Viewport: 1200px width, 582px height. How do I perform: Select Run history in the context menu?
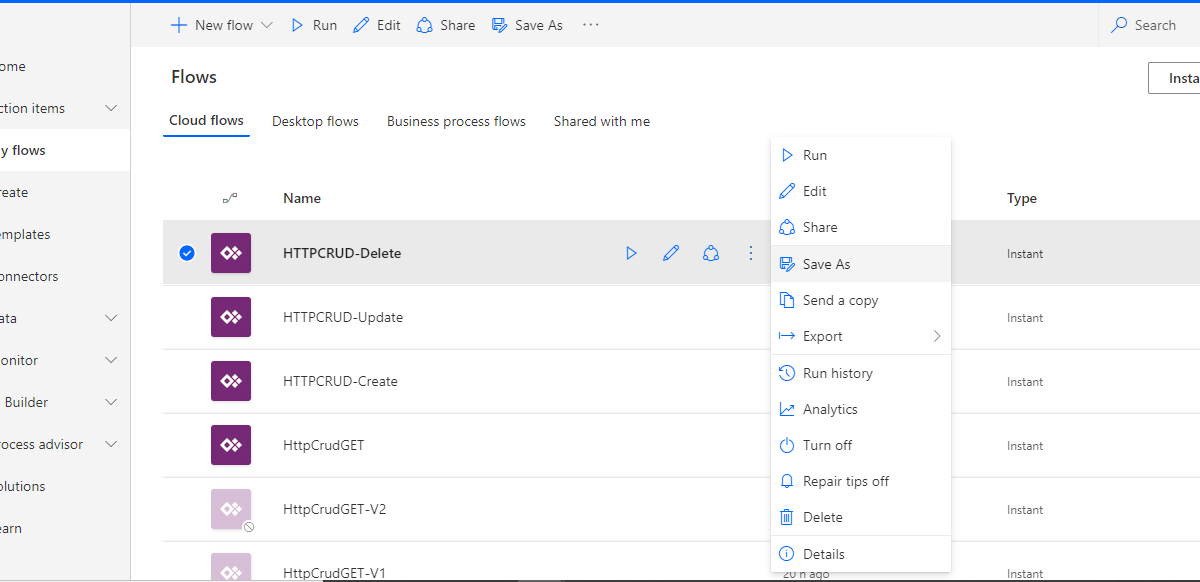(x=838, y=372)
